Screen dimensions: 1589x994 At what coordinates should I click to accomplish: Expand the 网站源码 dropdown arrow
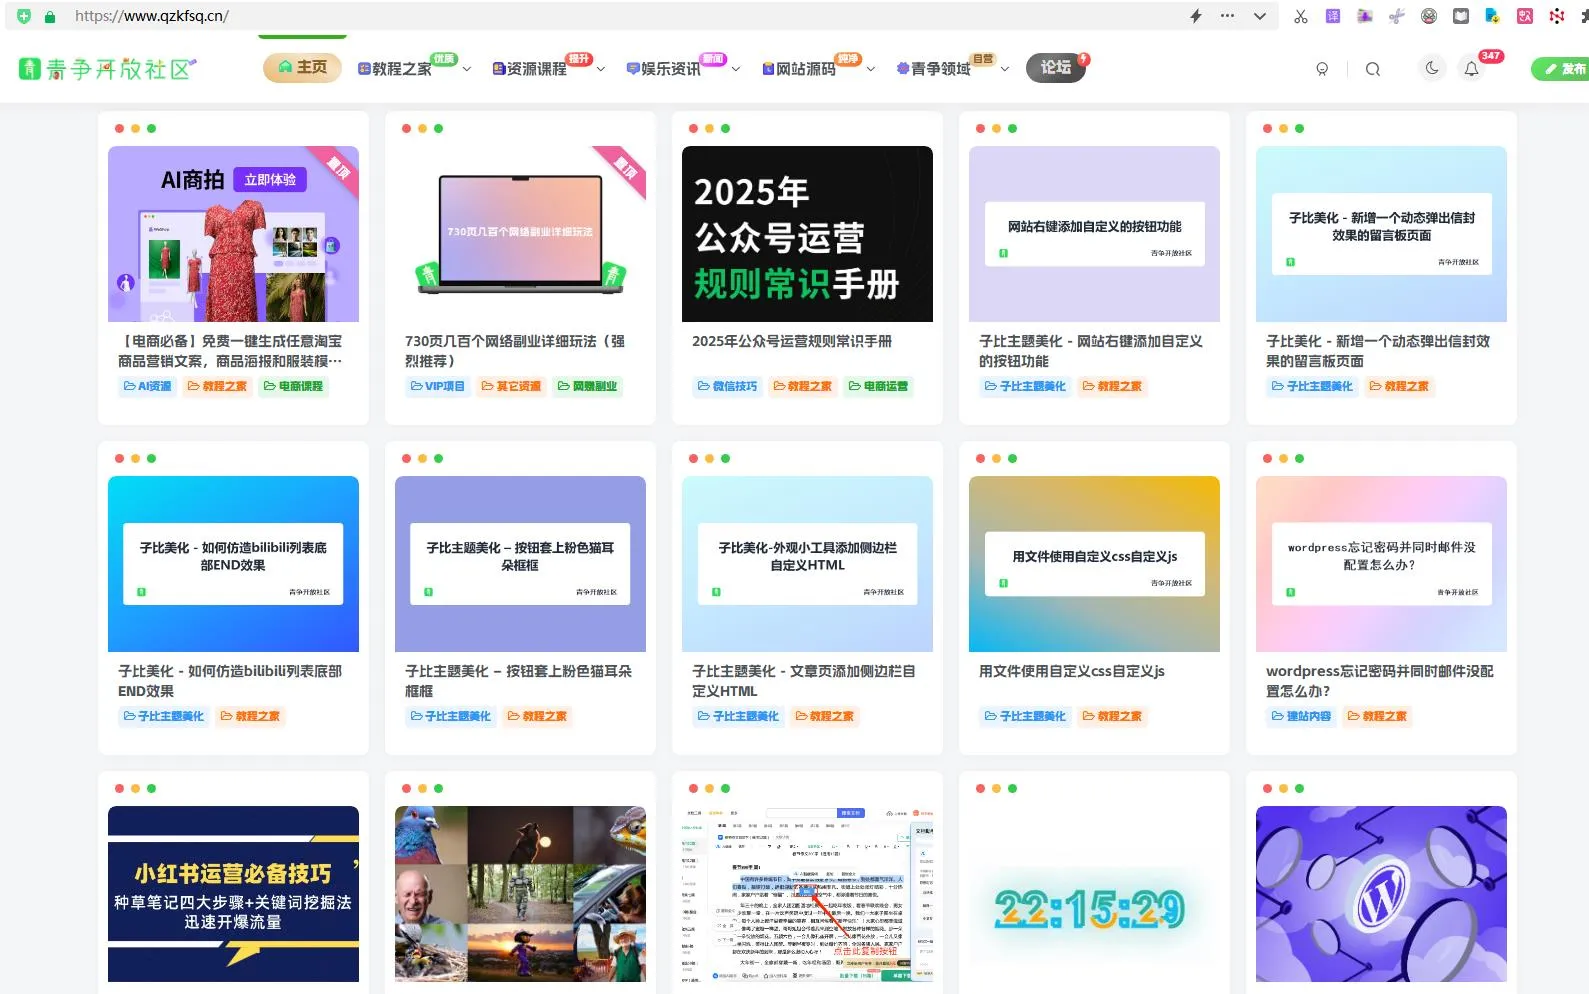(871, 69)
